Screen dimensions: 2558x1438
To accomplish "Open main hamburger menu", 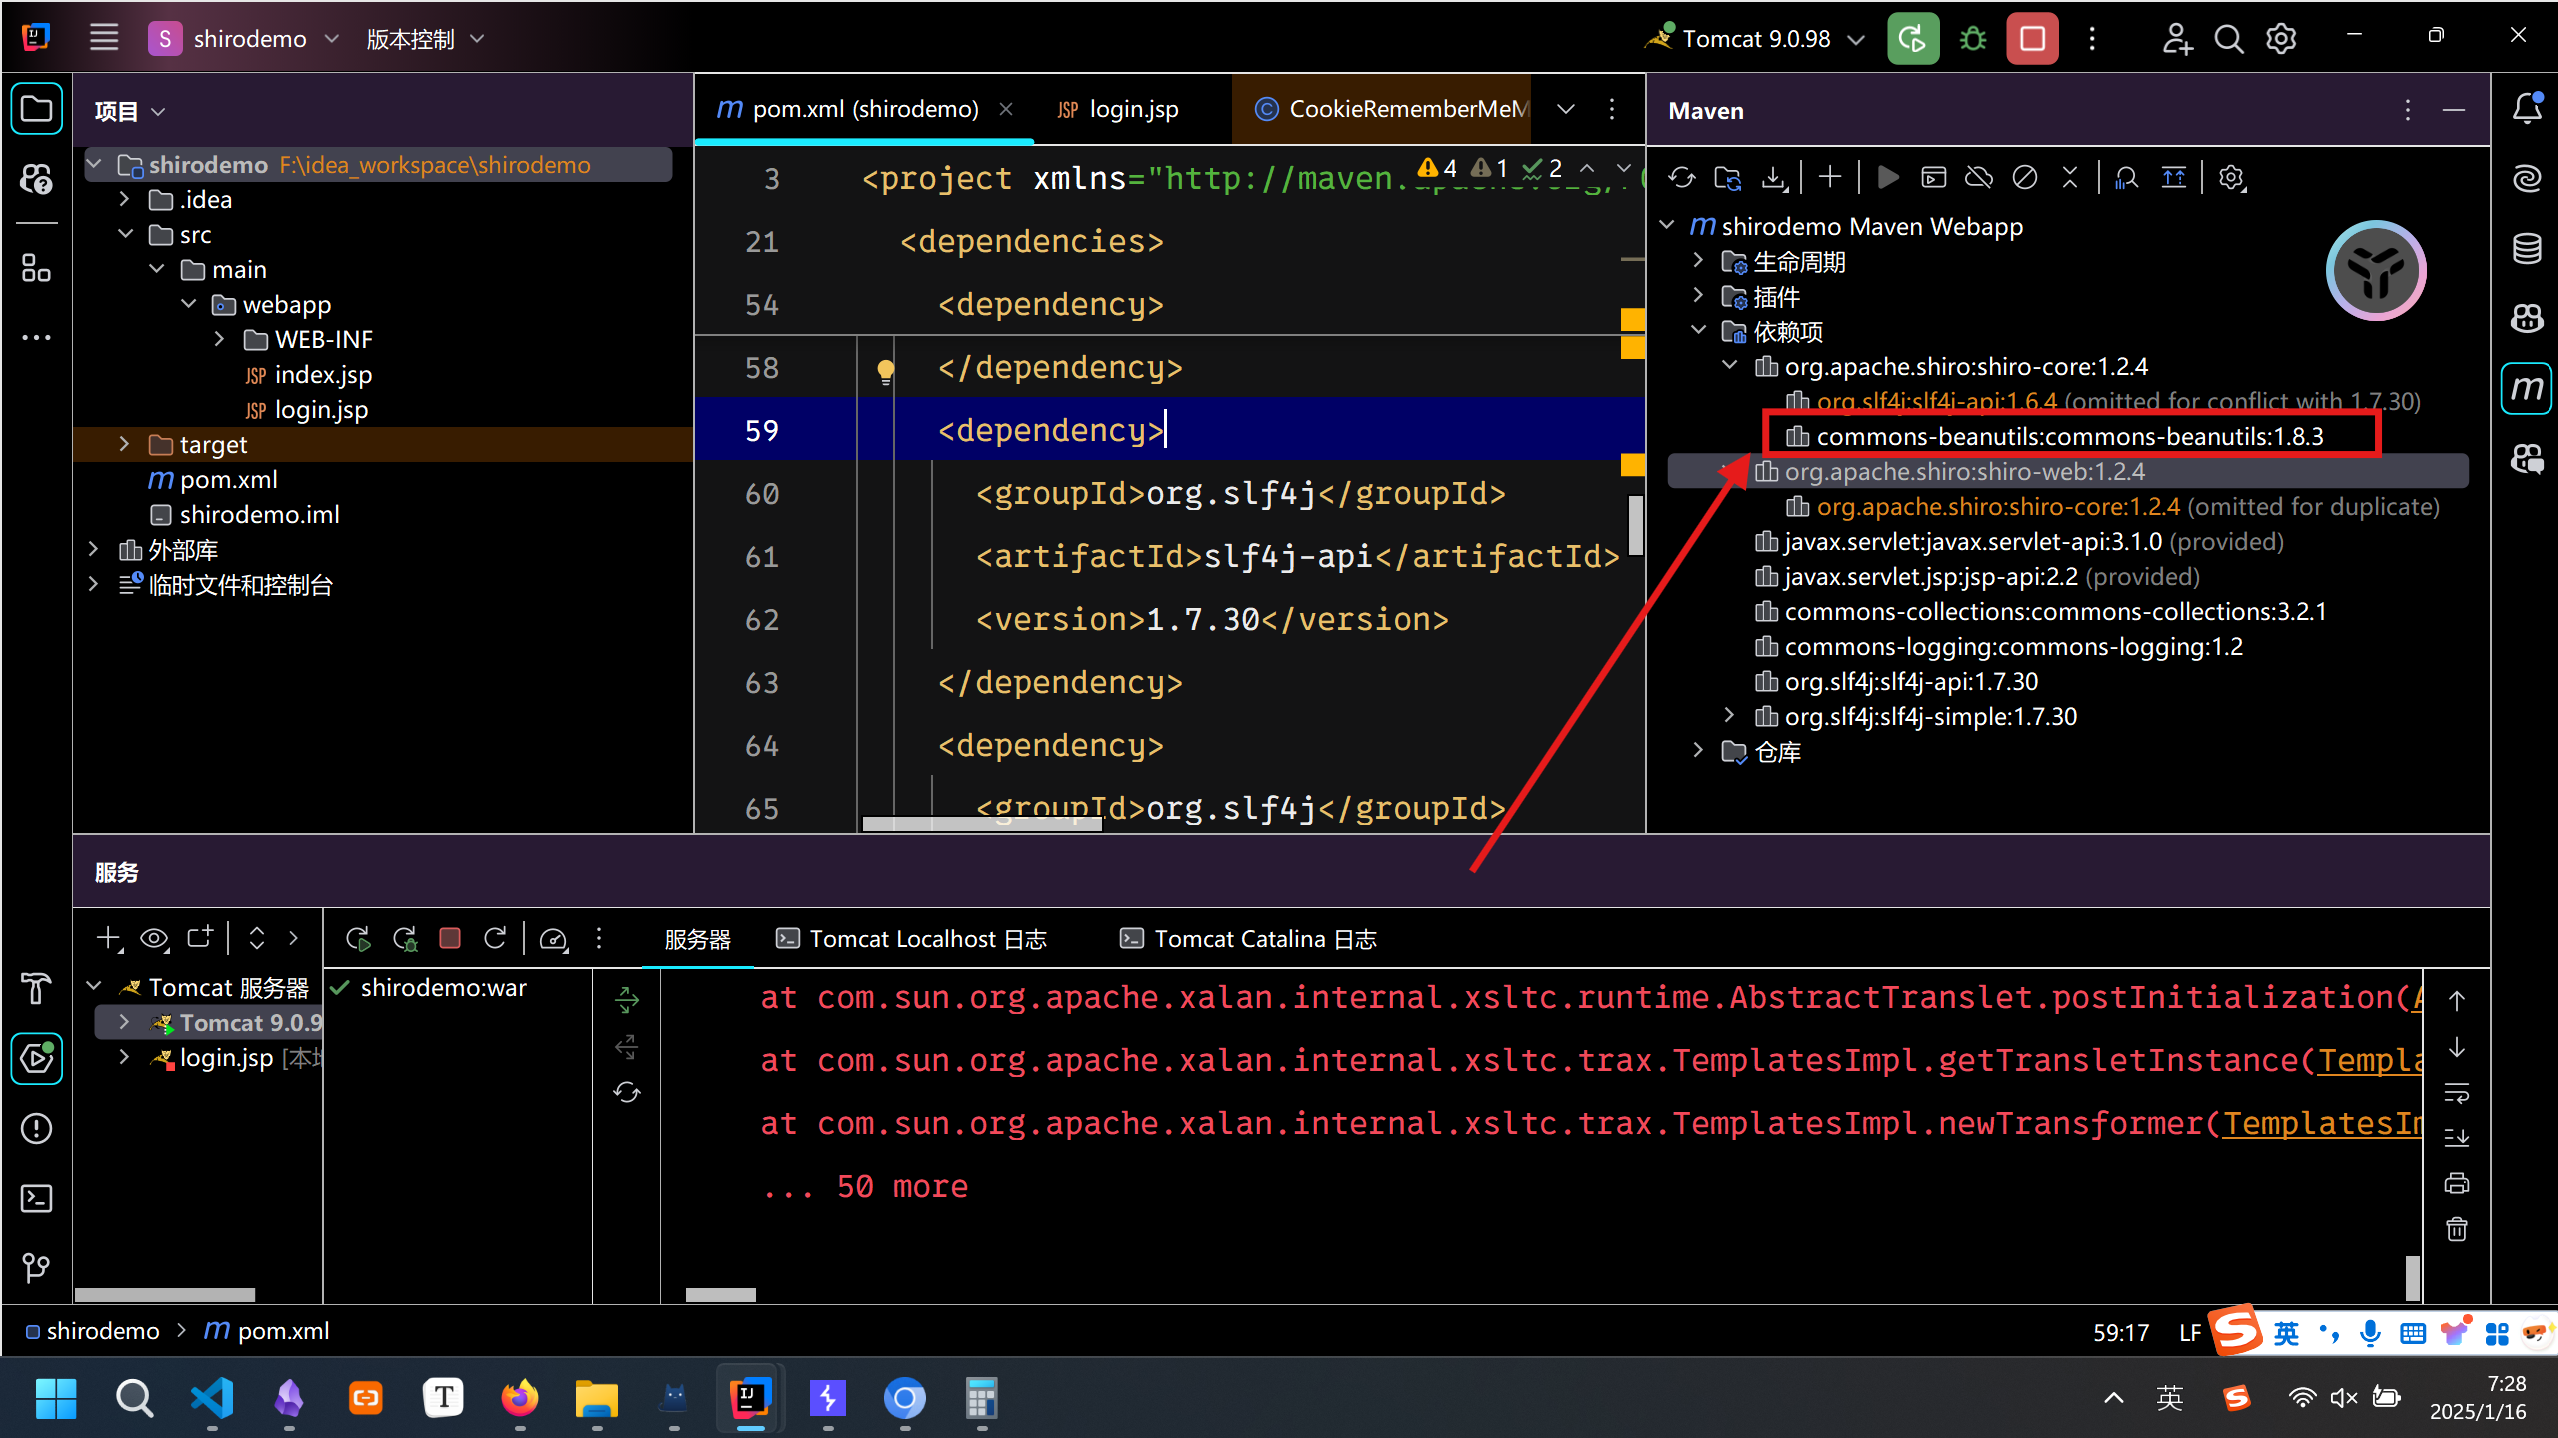I will point(104,39).
